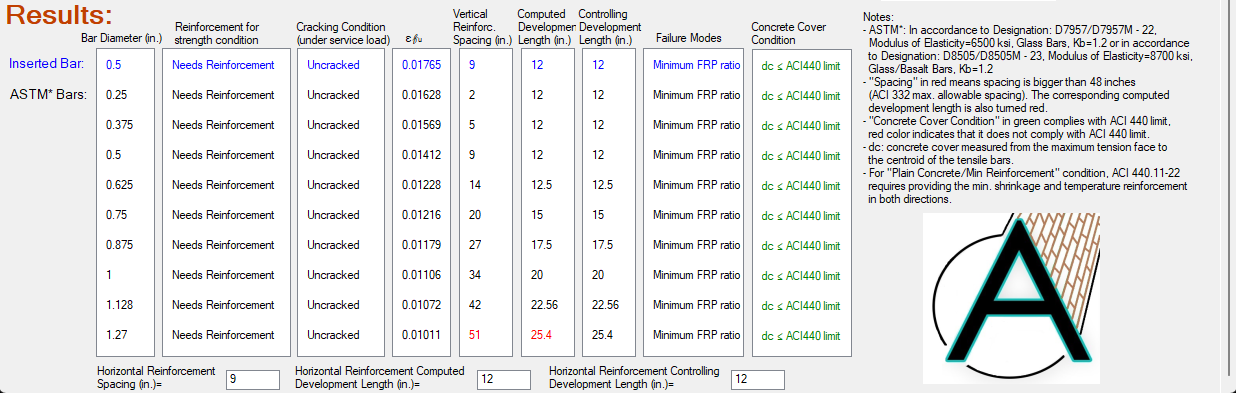The height and width of the screenshot is (393, 1236).
Task: Click the 0.01765 strain value for inserted bar
Action: click(x=421, y=65)
